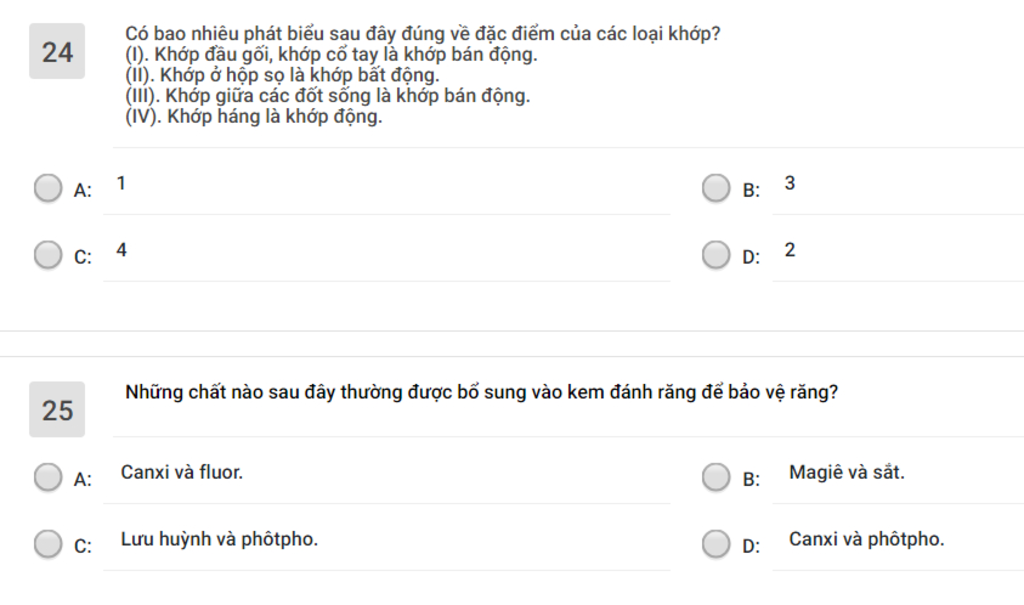This screenshot has height=605, width=1024.
Task: Choose radio option C 'Lưu huỳnh và phôtpho'
Action: pos(48,544)
